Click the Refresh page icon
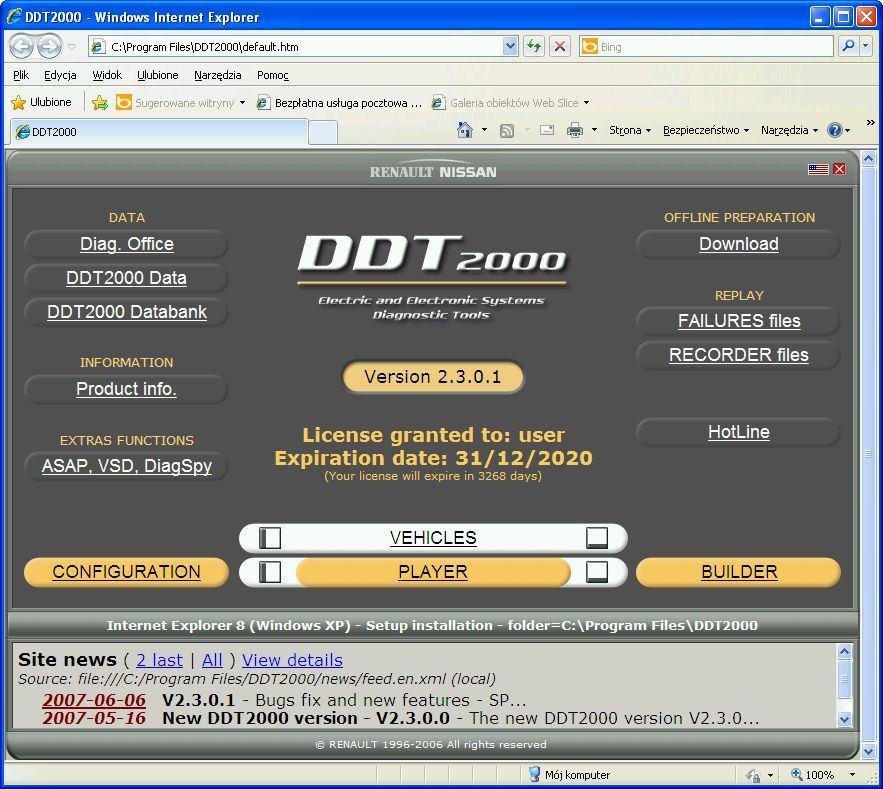The image size is (883, 789). pyautogui.click(x=533, y=46)
